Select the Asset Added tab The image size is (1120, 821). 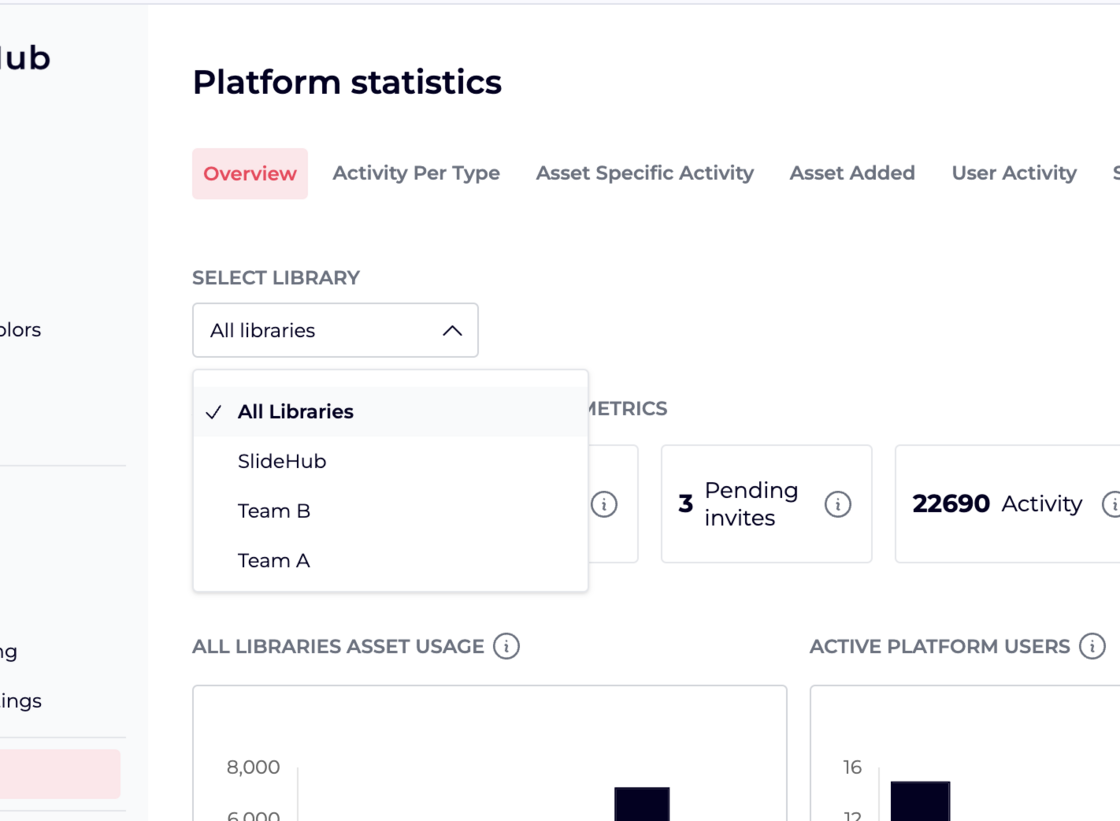(x=852, y=173)
